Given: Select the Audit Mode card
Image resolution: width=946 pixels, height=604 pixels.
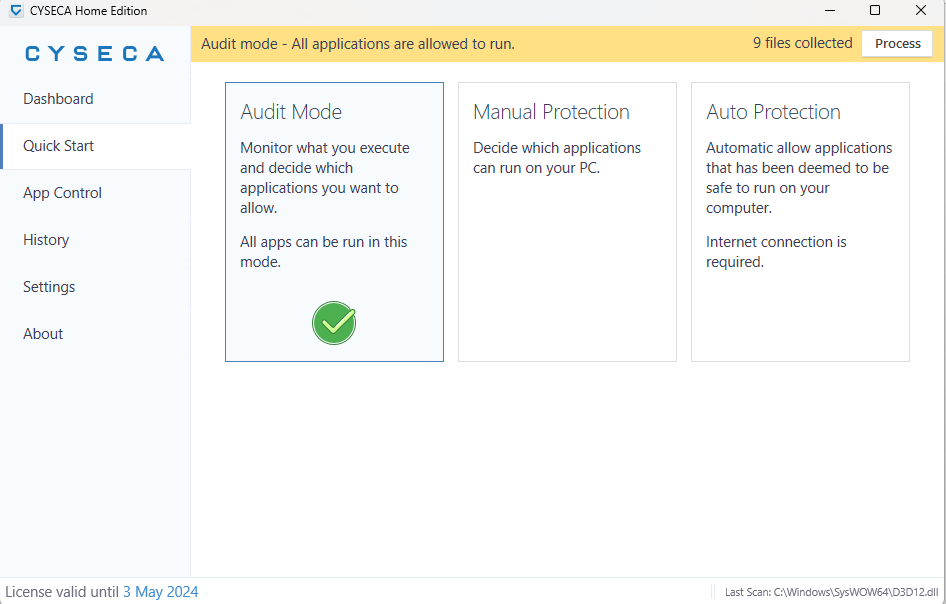Looking at the screenshot, I should point(334,222).
